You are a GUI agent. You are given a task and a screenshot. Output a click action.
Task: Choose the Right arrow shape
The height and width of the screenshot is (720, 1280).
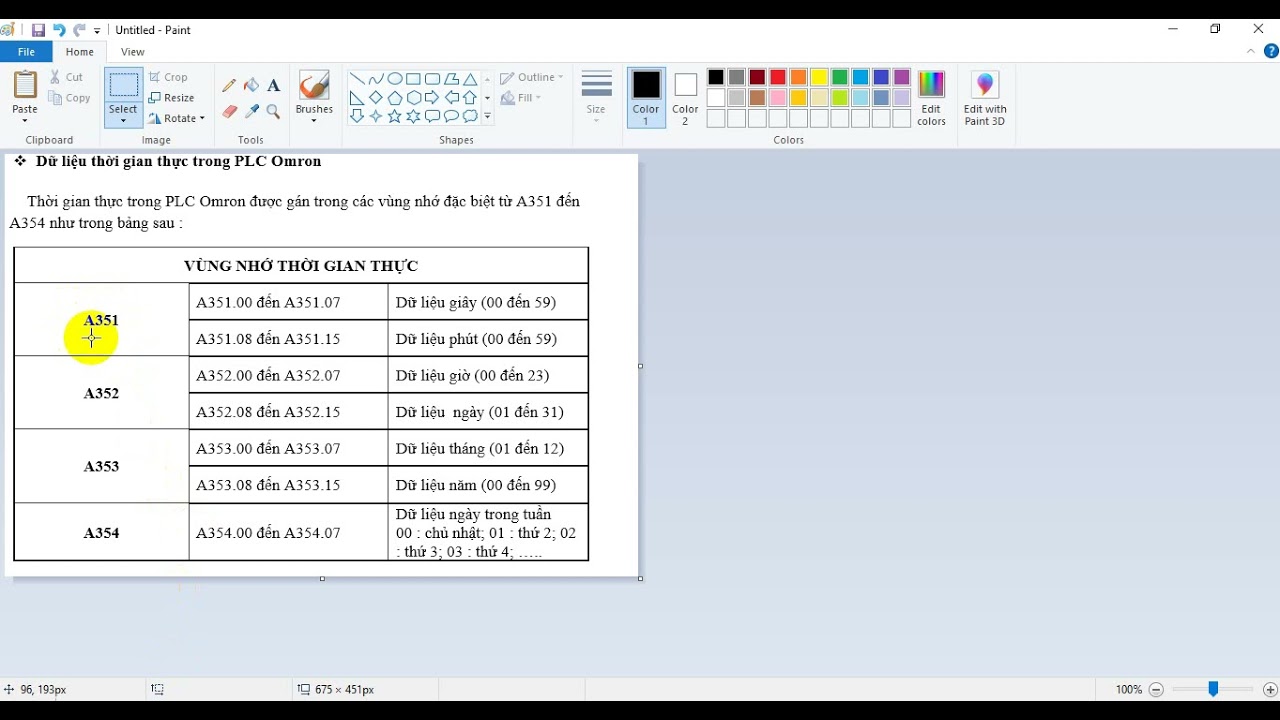pos(432,98)
